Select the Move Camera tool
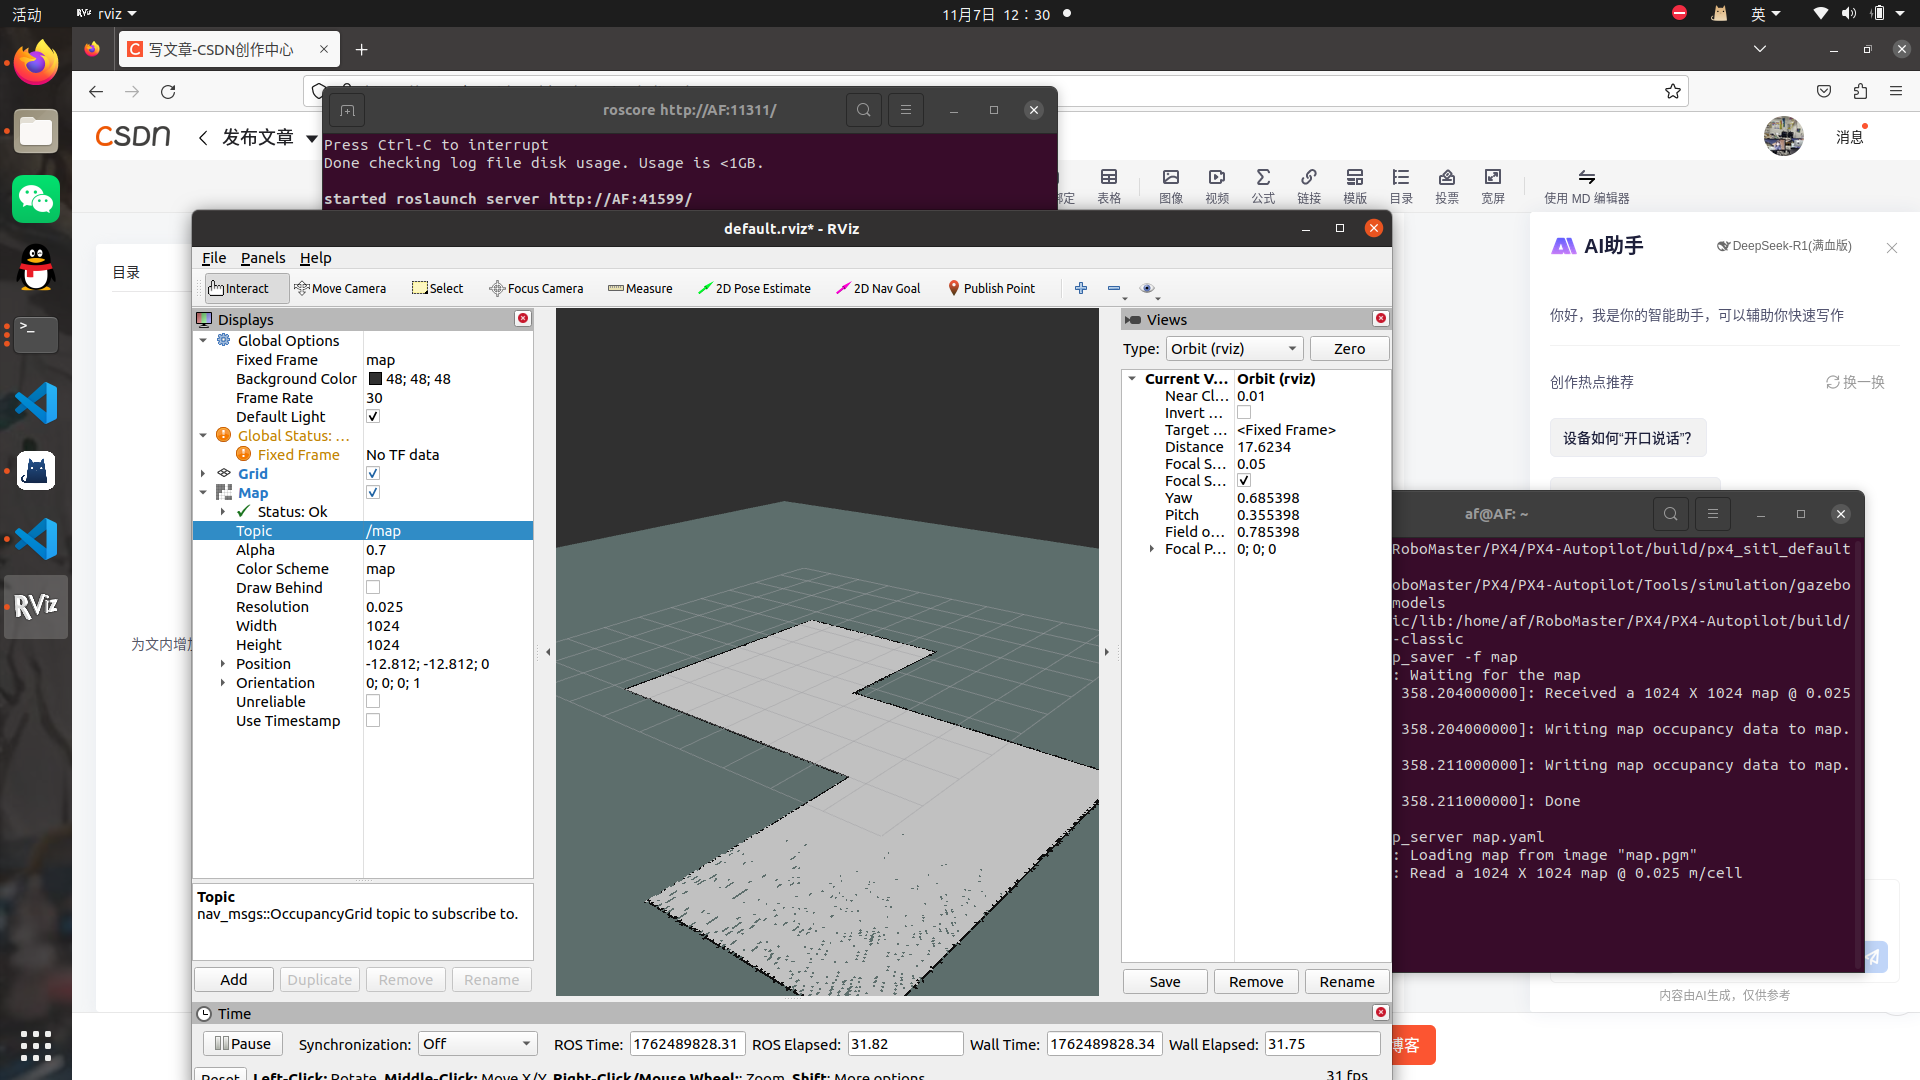The width and height of the screenshot is (1920, 1080). point(340,288)
